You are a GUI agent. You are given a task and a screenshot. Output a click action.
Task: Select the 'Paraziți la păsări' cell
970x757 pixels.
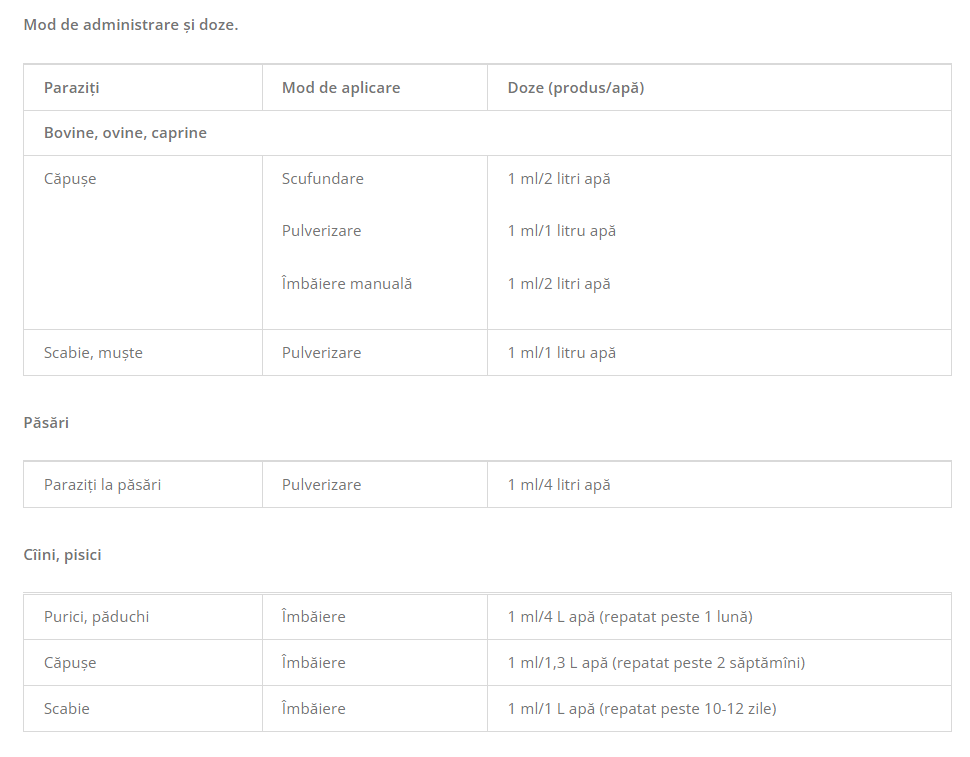[102, 485]
